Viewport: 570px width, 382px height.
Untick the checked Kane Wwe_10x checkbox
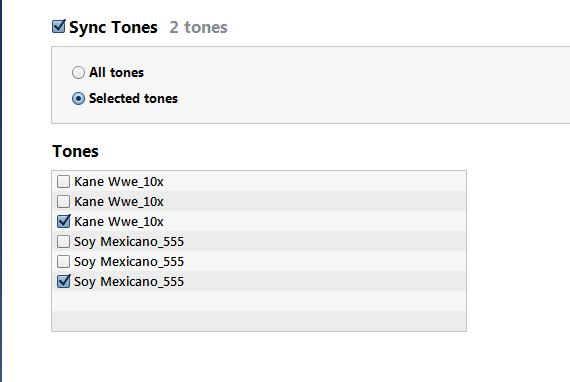point(63,221)
